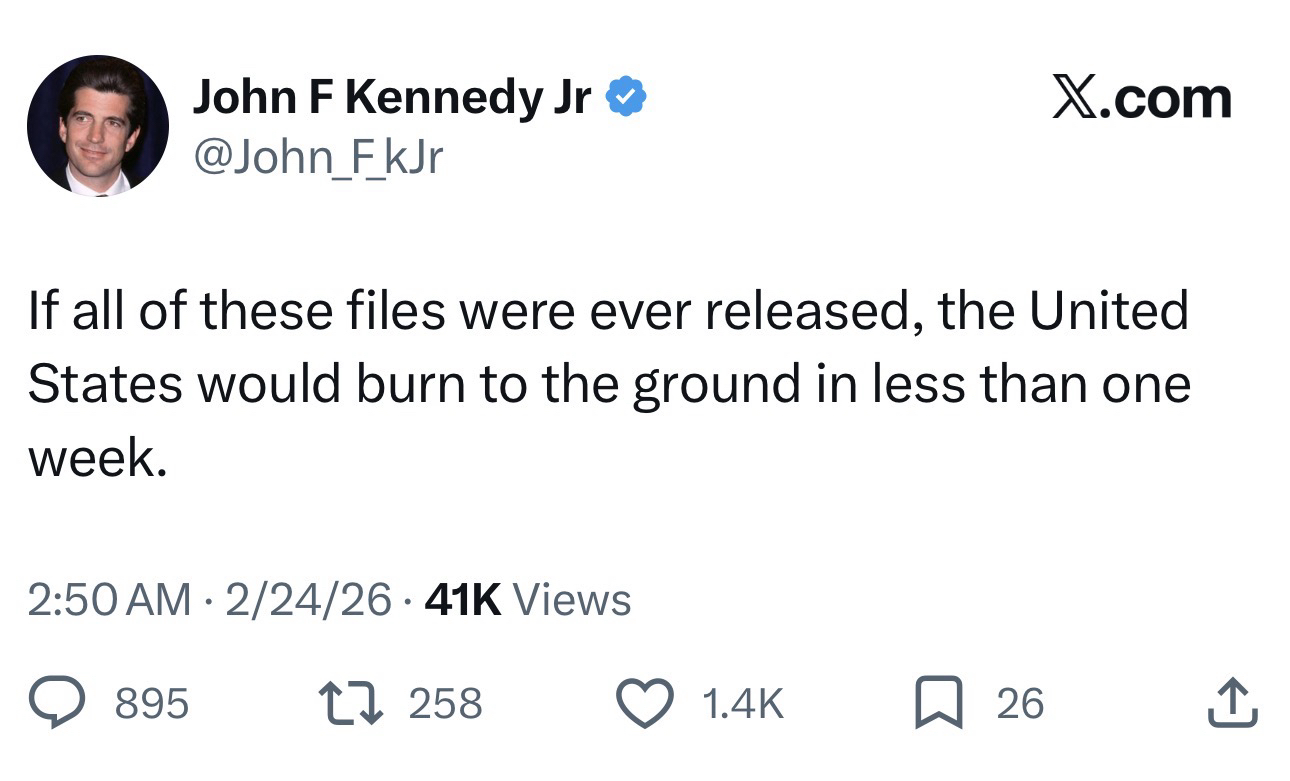
Task: Click the share upload icon
Action: [x=1234, y=702]
